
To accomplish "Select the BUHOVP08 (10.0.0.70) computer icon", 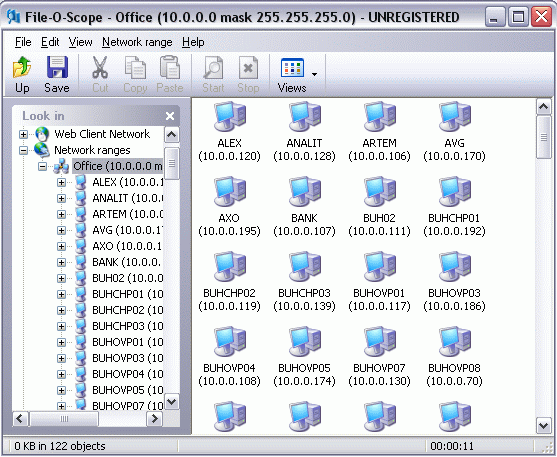I will 454,342.
